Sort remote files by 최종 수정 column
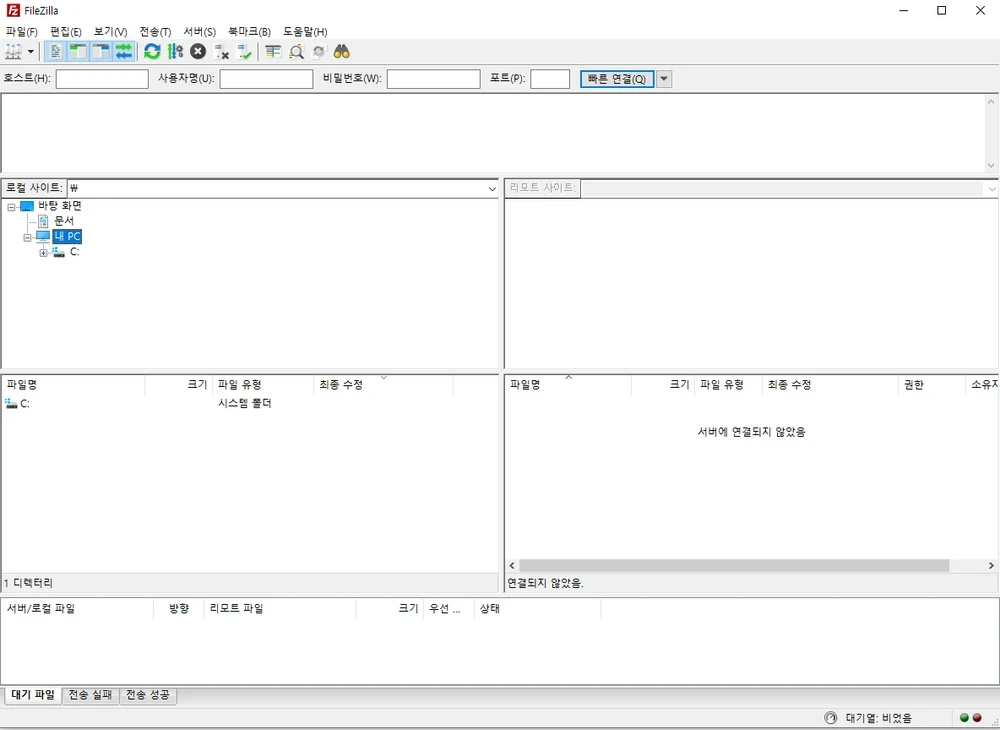The image size is (1000, 730). pyautogui.click(x=830, y=384)
